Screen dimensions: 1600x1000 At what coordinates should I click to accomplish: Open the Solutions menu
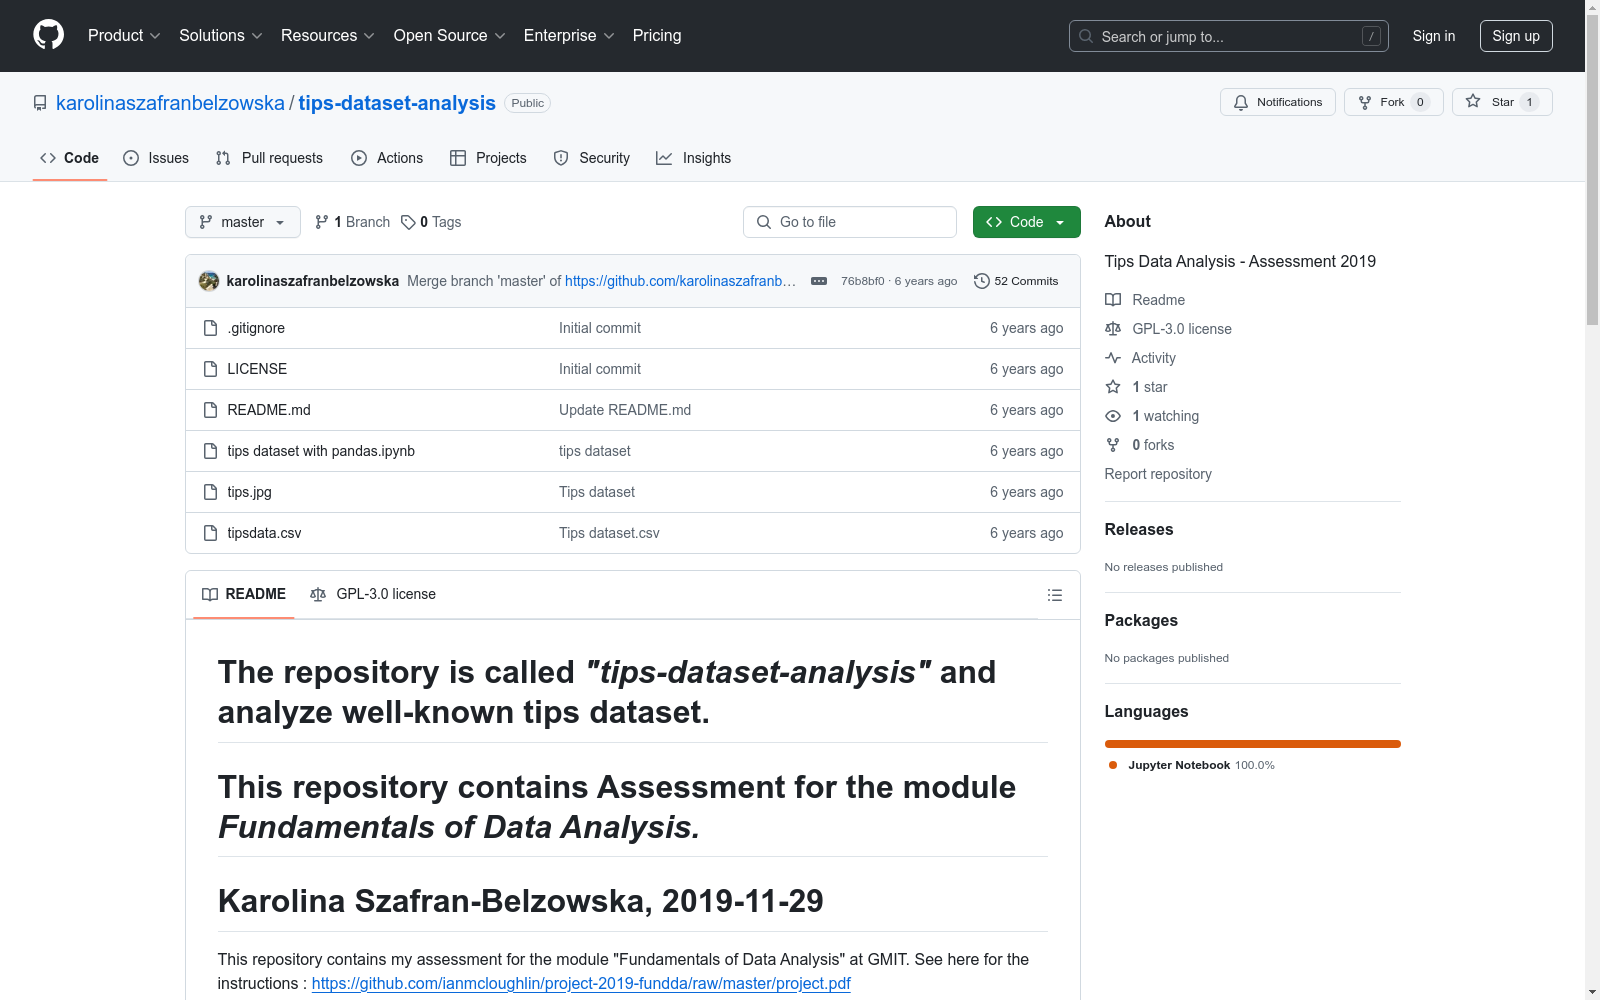[220, 36]
